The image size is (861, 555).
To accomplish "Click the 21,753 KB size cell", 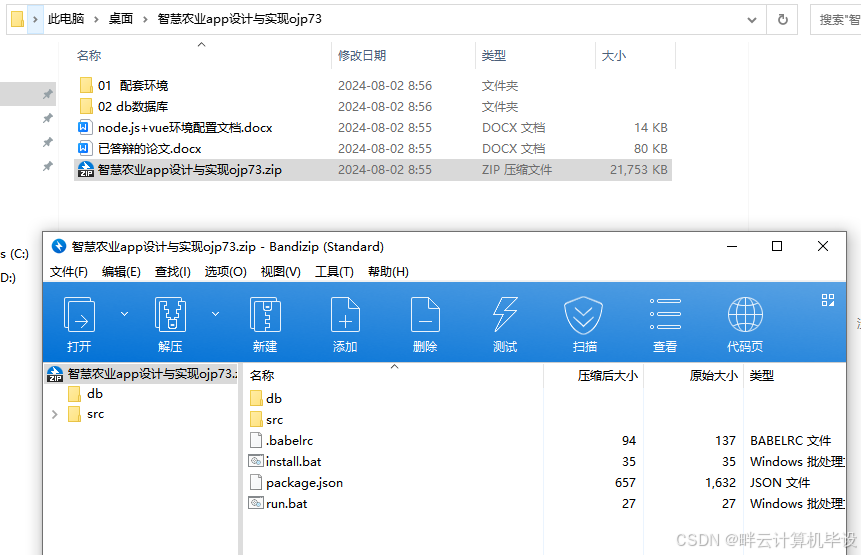I will coord(639,170).
